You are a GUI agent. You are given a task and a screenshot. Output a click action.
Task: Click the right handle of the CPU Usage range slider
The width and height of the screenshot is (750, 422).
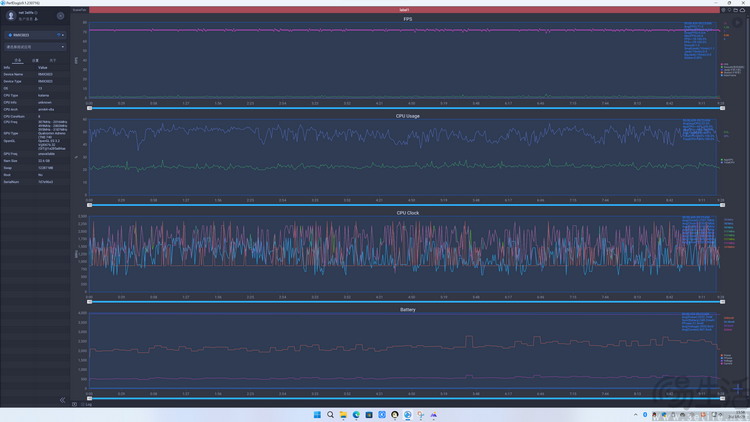point(722,205)
